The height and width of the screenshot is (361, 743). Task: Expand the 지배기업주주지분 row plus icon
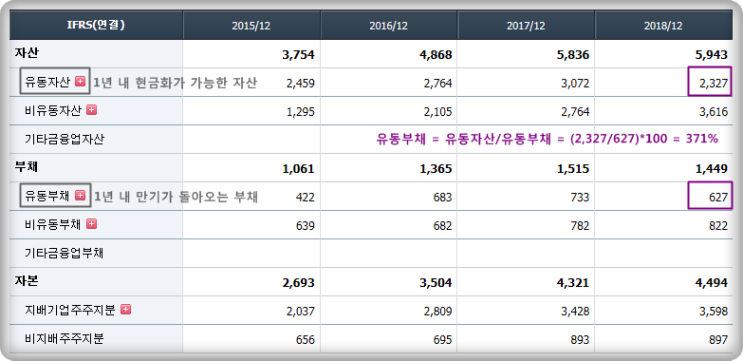(x=126, y=309)
